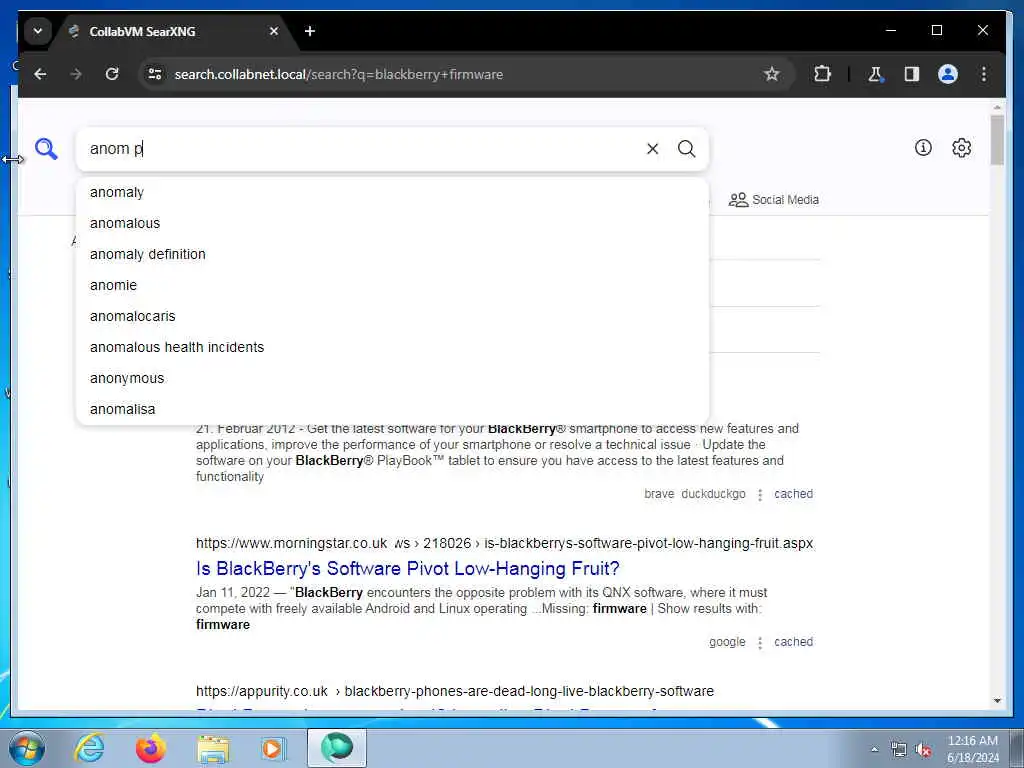The height and width of the screenshot is (768, 1024).
Task: Bookmark this page with the star icon
Action: tap(771, 74)
